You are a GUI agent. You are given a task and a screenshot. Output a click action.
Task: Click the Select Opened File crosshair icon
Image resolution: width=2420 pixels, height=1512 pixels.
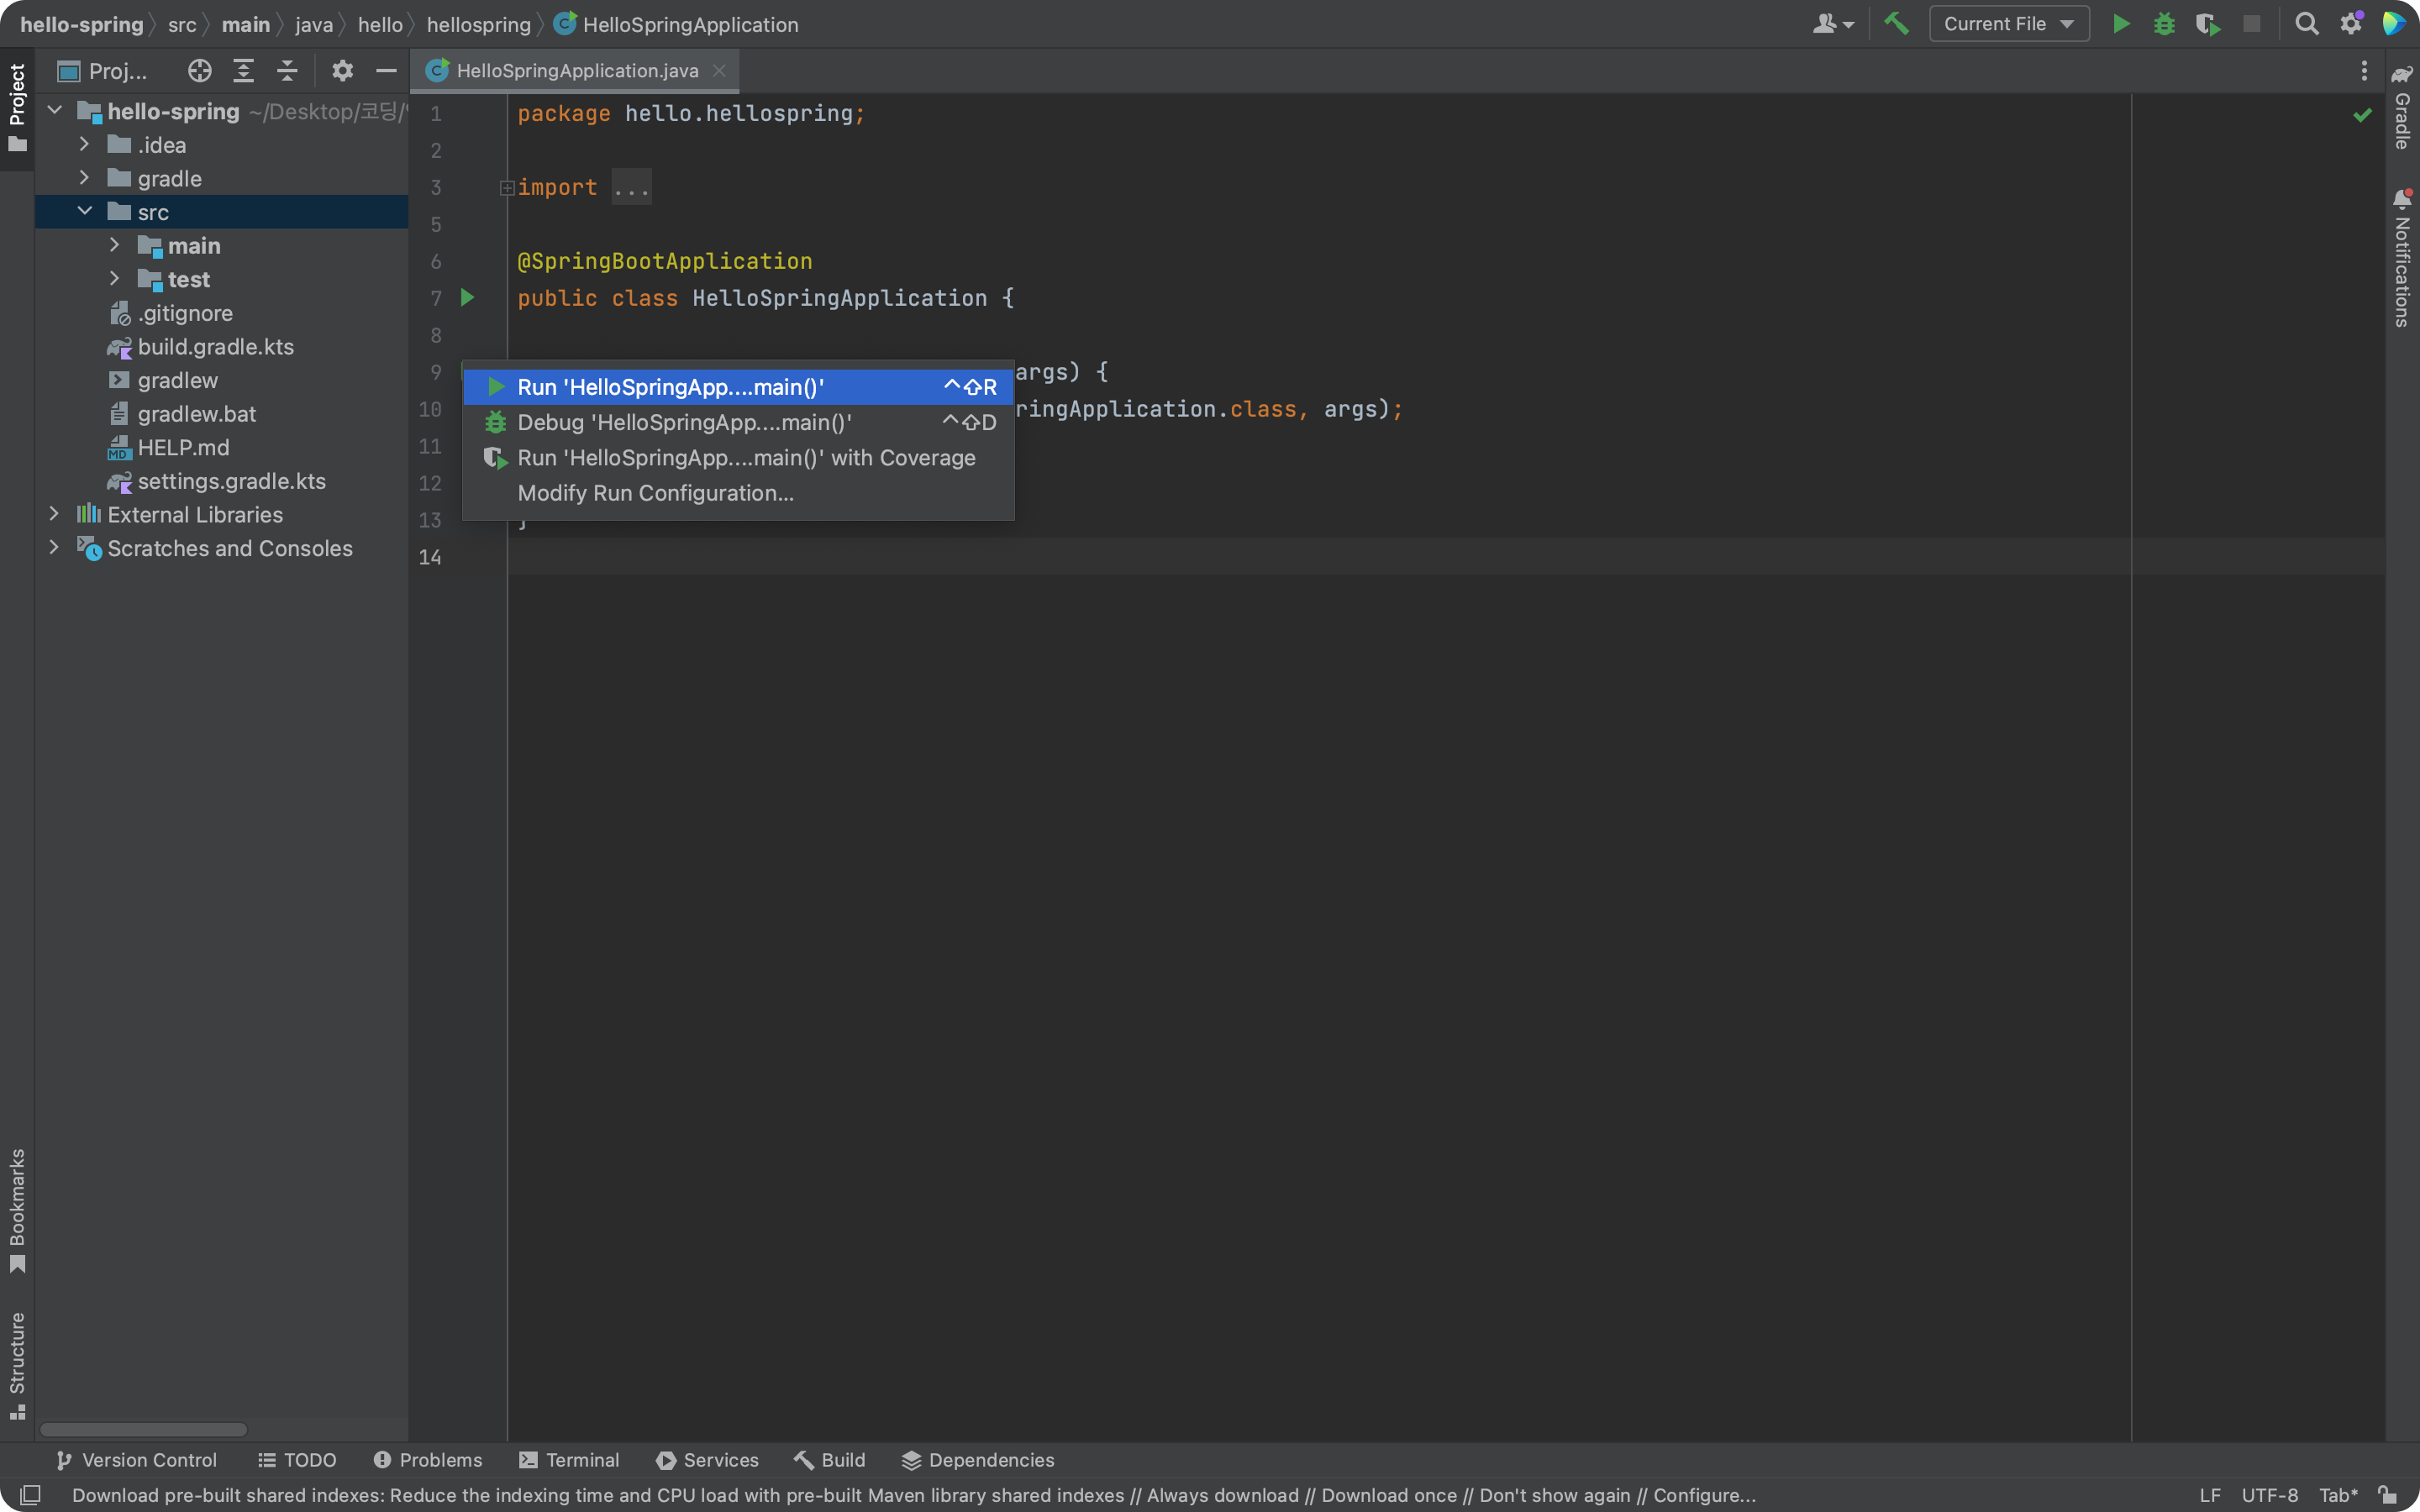click(199, 71)
